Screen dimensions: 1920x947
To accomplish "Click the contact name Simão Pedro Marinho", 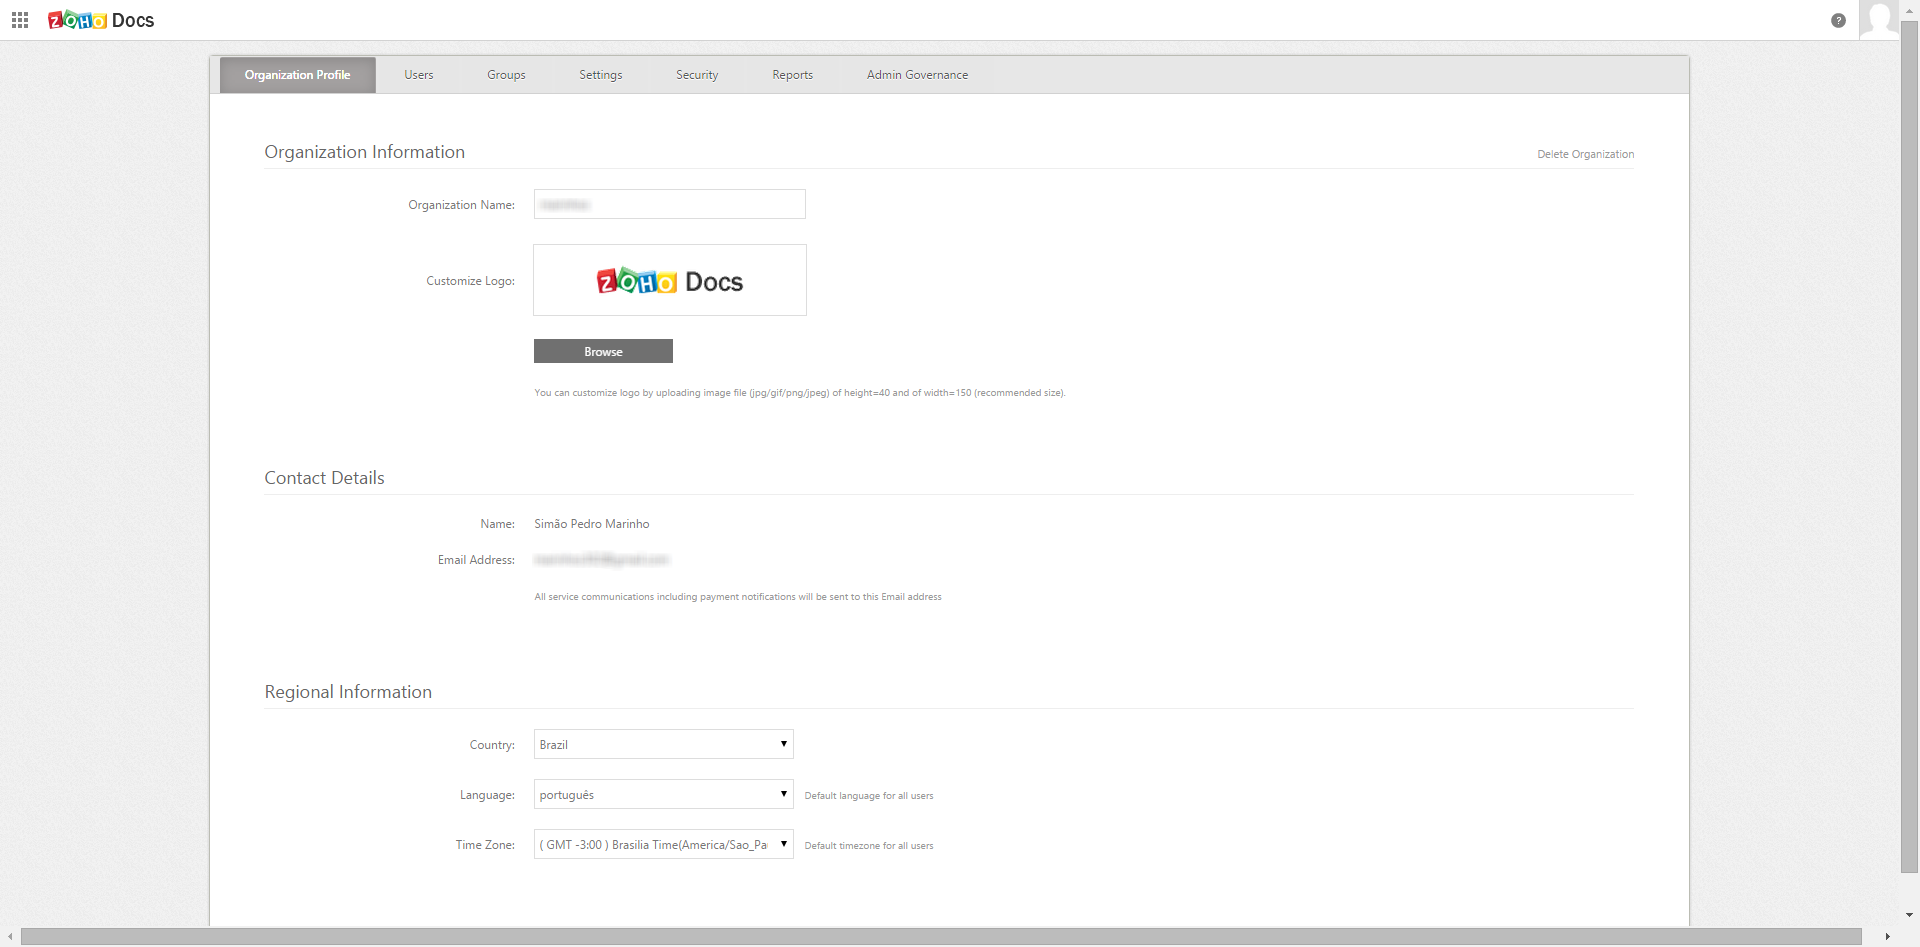I will [592, 524].
